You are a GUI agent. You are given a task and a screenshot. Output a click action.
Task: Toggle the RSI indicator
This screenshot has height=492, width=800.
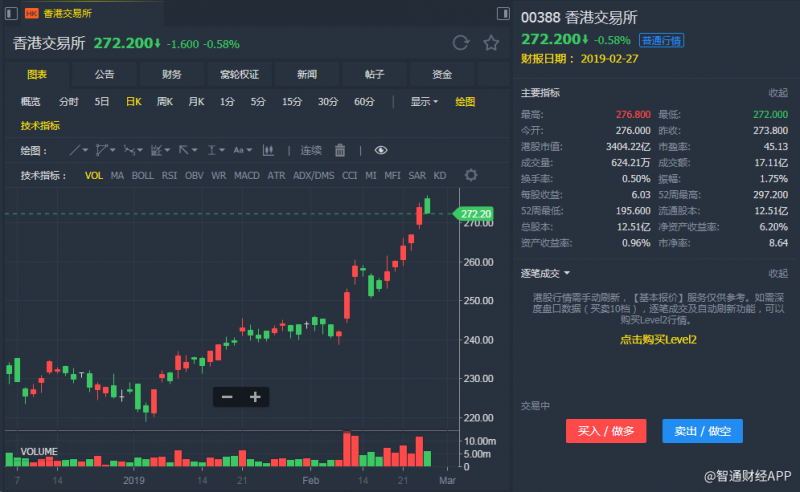tap(169, 176)
